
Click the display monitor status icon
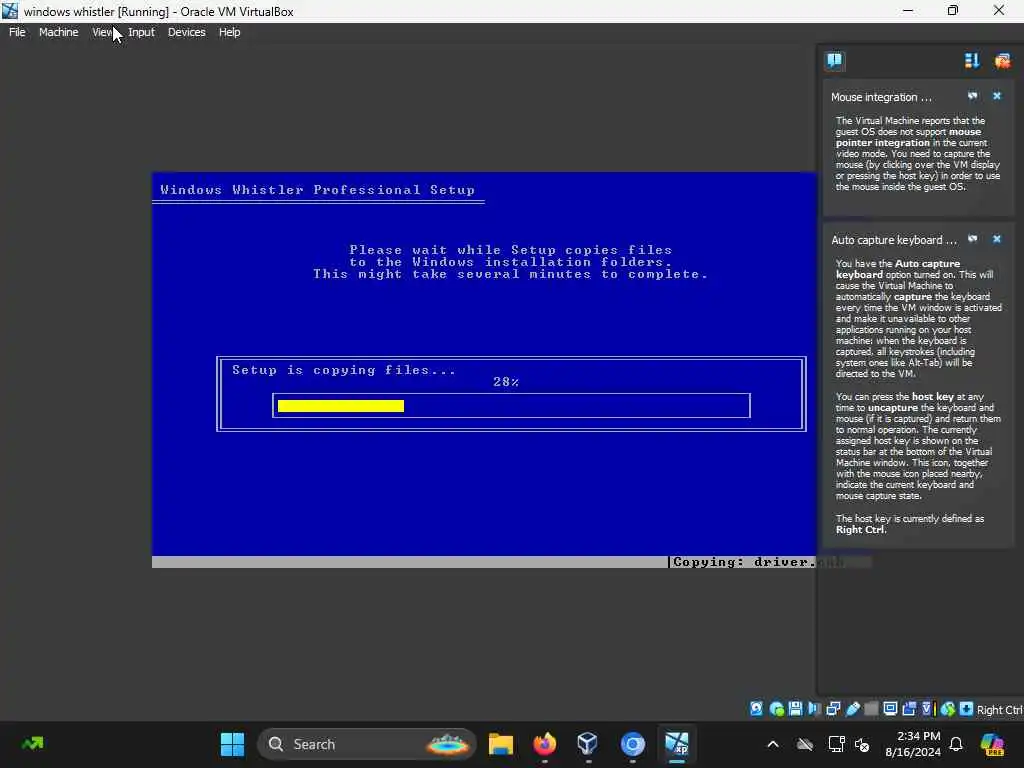point(890,709)
